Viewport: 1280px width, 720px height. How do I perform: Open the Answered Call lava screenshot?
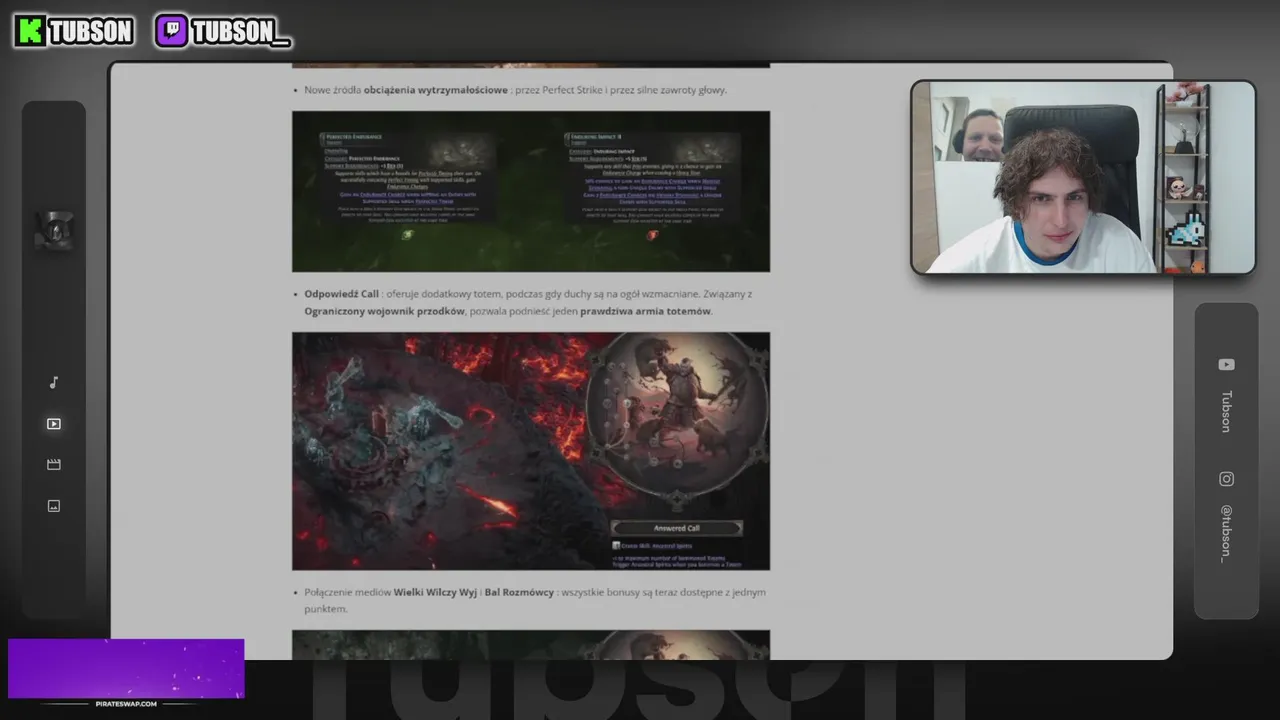[x=531, y=451]
